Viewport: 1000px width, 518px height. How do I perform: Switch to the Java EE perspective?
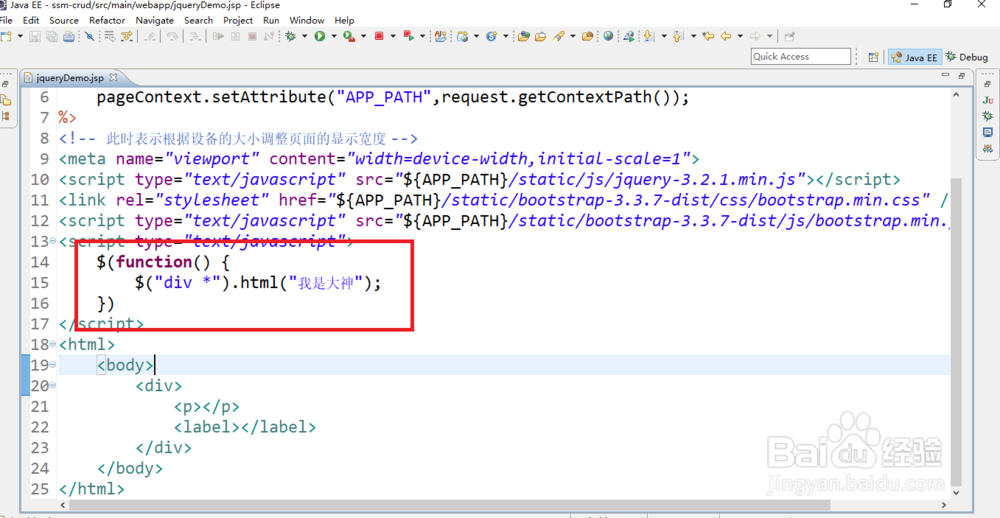(915, 57)
